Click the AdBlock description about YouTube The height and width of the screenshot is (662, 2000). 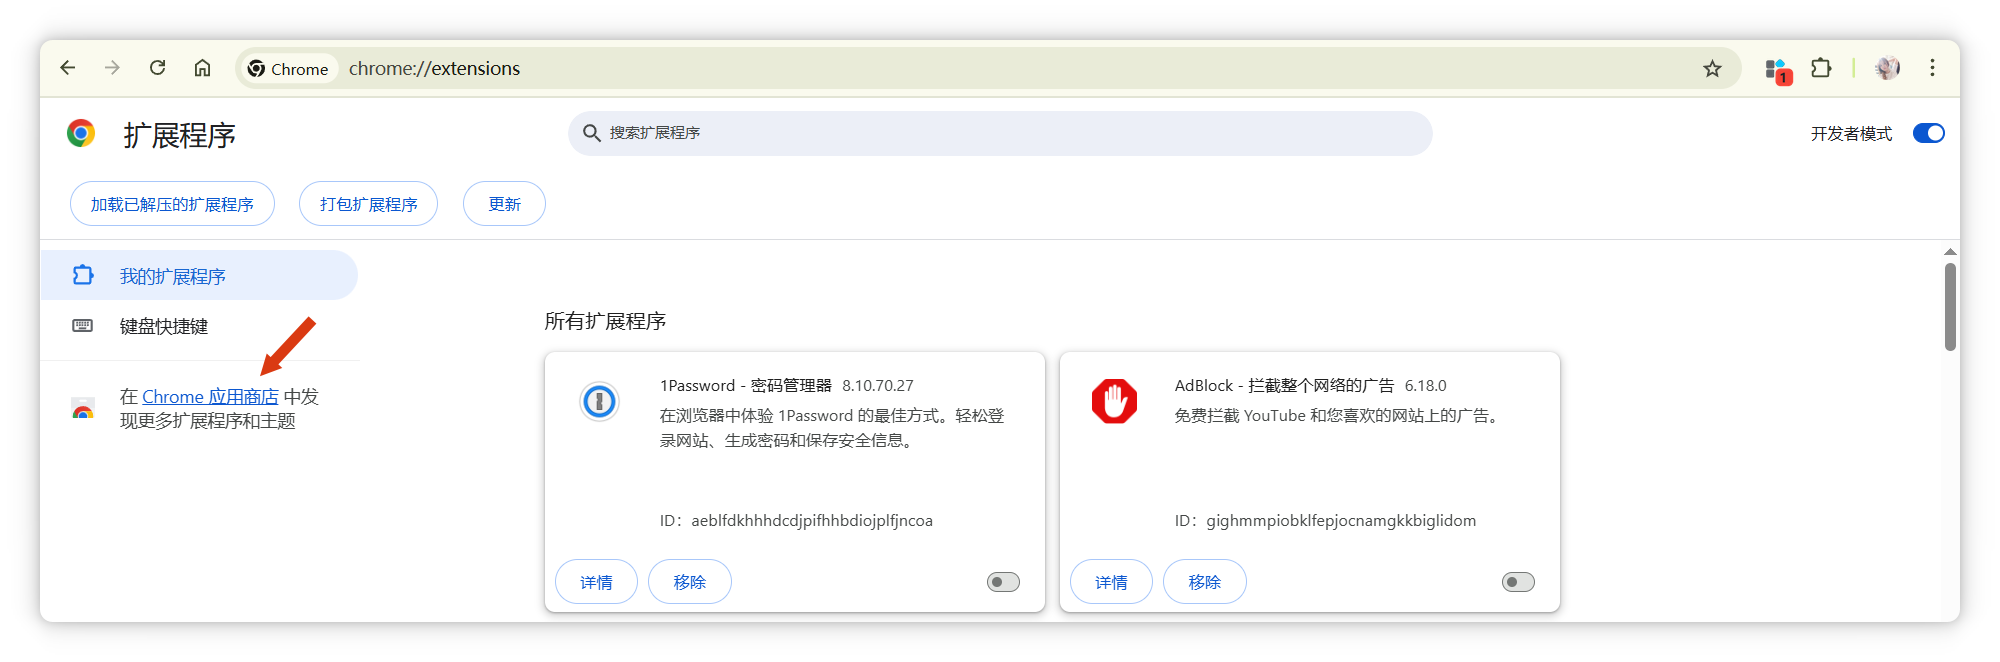[x=1339, y=415]
